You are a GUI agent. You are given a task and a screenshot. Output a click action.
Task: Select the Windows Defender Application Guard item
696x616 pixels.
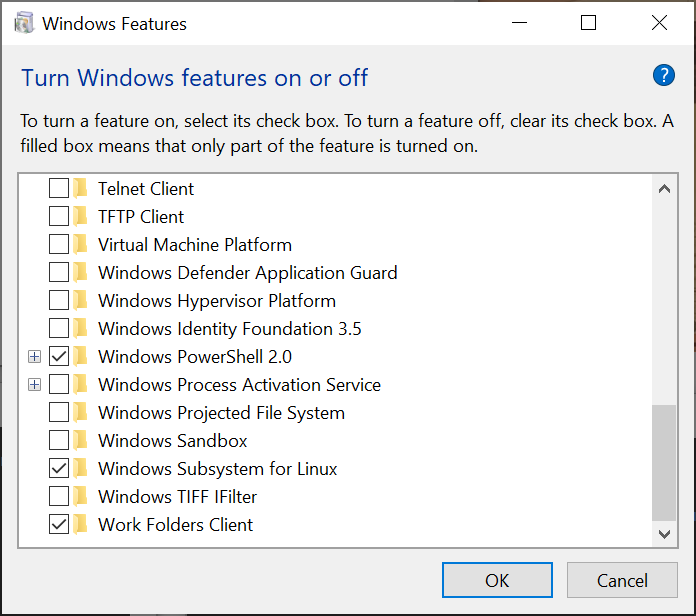pyautogui.click(x=247, y=273)
